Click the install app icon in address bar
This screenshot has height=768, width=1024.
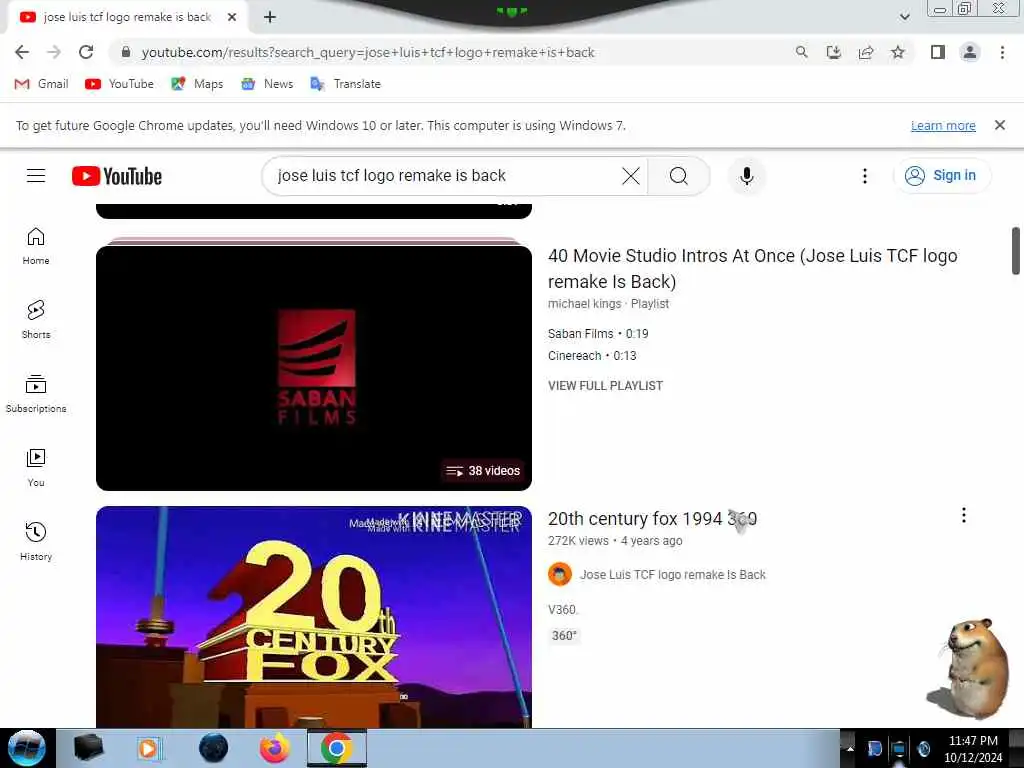(x=833, y=52)
